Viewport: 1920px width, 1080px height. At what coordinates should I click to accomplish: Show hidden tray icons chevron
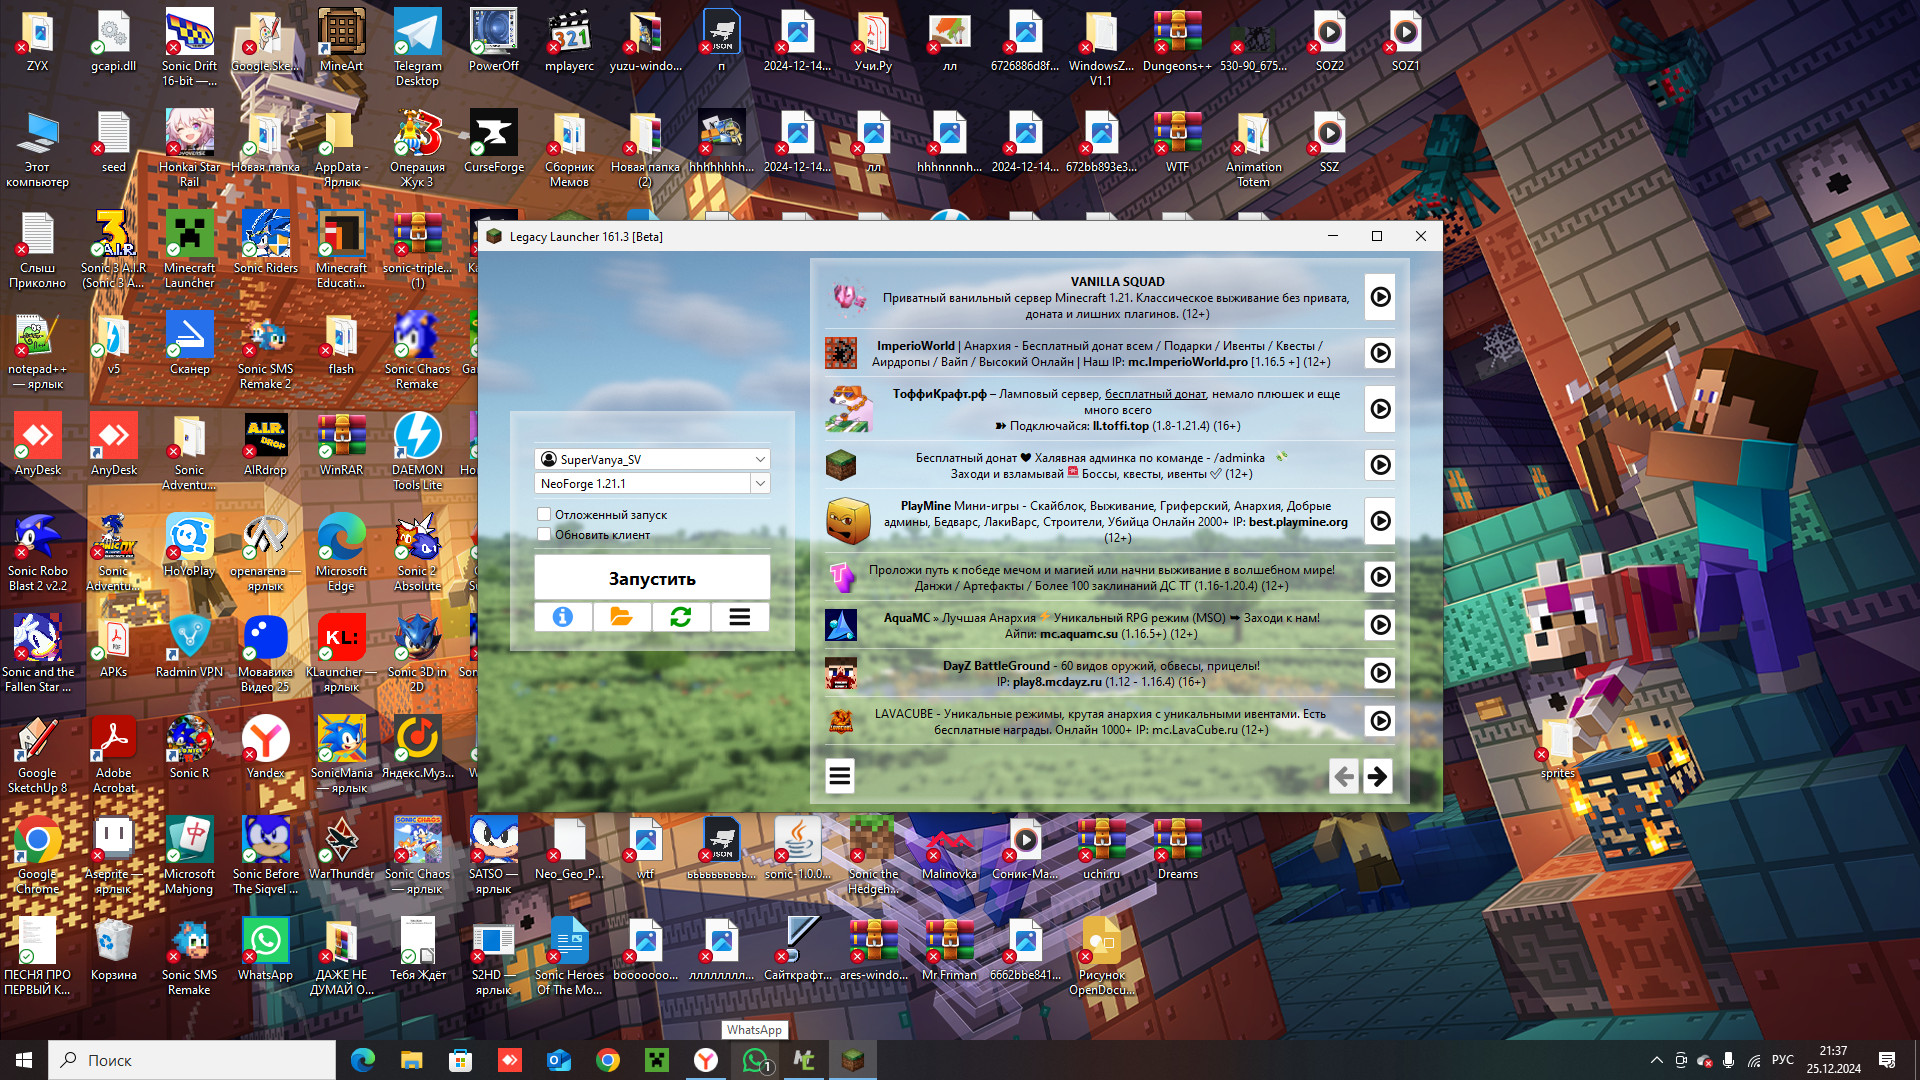point(1656,1060)
